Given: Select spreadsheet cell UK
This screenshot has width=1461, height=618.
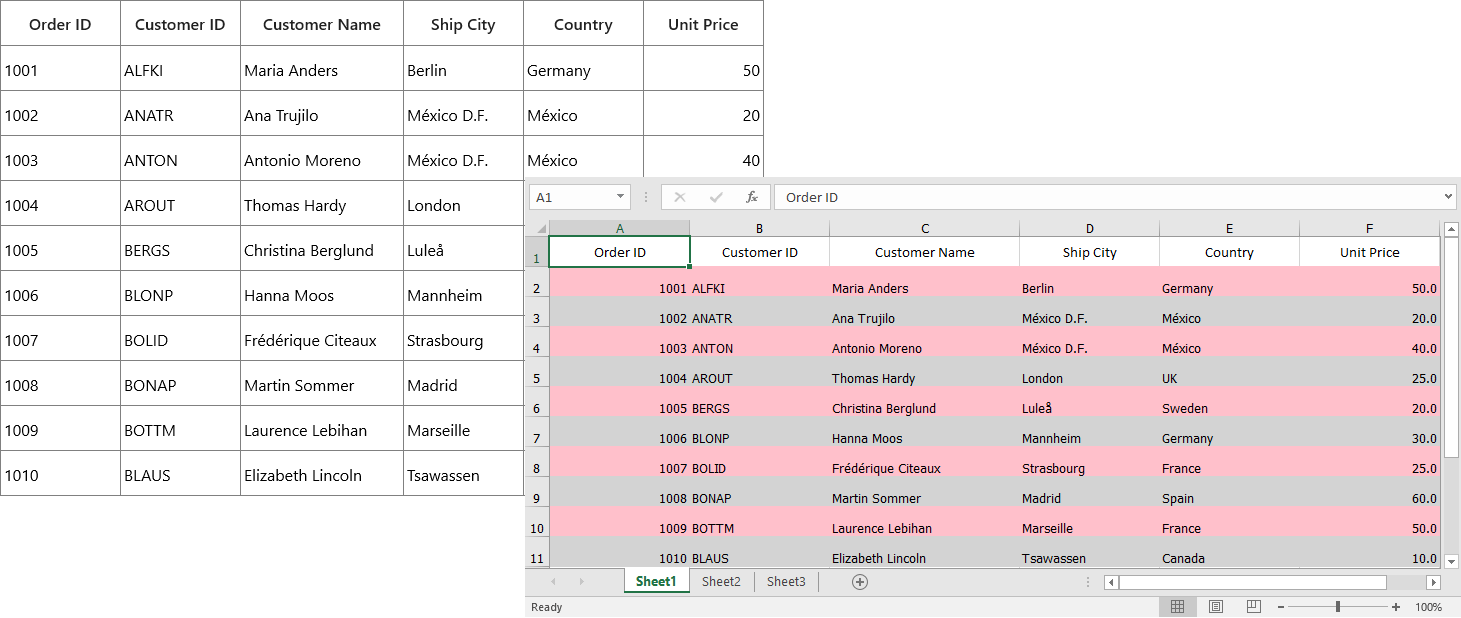Looking at the screenshot, I should (1230, 372).
